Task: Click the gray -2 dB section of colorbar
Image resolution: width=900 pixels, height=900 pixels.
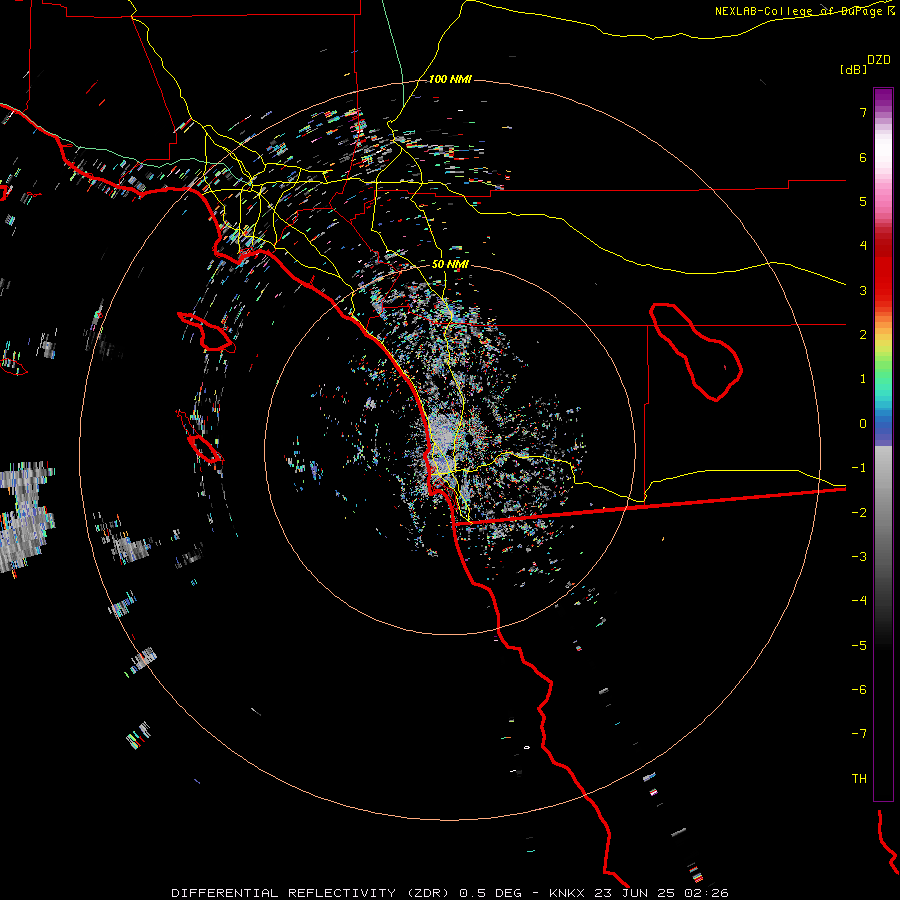Action: click(883, 513)
